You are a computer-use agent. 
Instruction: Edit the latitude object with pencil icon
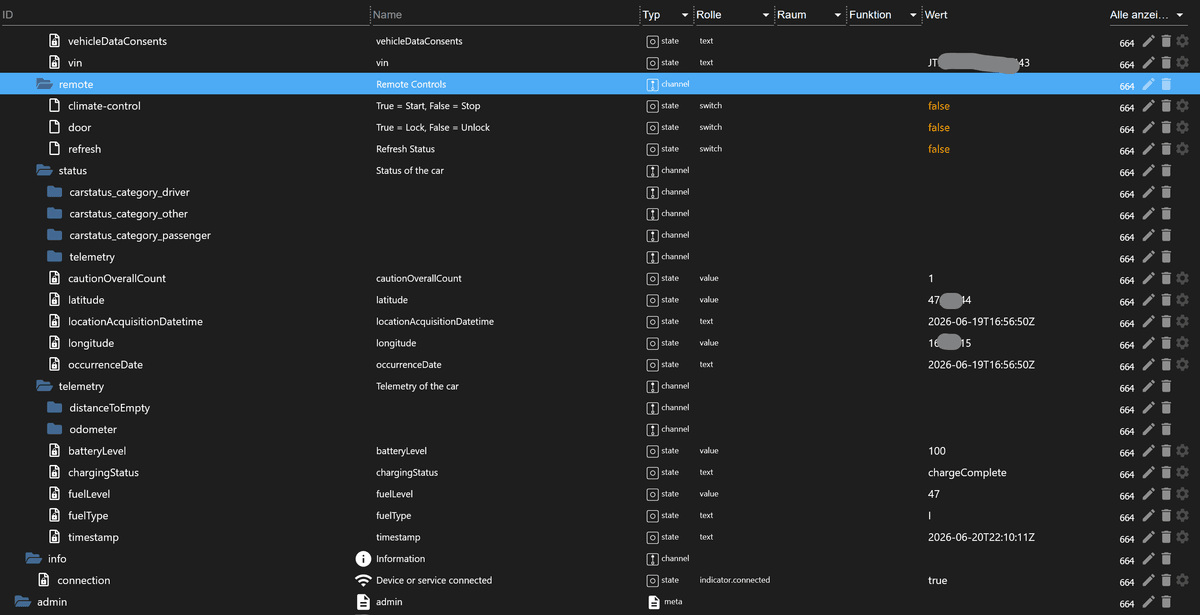[x=1149, y=300]
